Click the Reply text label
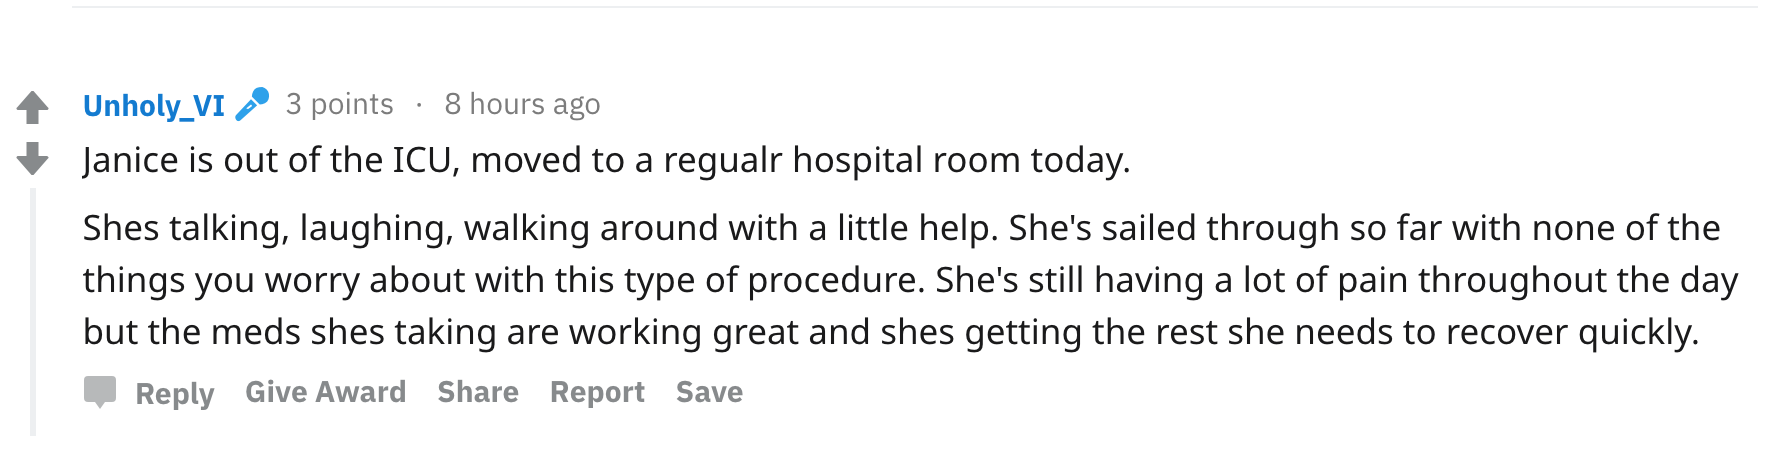Viewport: 1772px width, 456px height. pyautogui.click(x=175, y=393)
